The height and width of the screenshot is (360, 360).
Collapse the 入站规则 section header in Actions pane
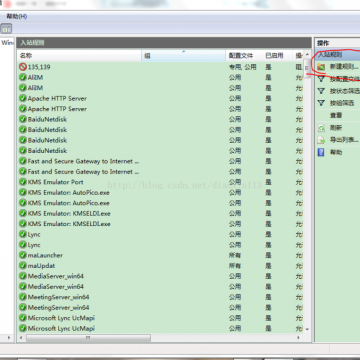338,54
